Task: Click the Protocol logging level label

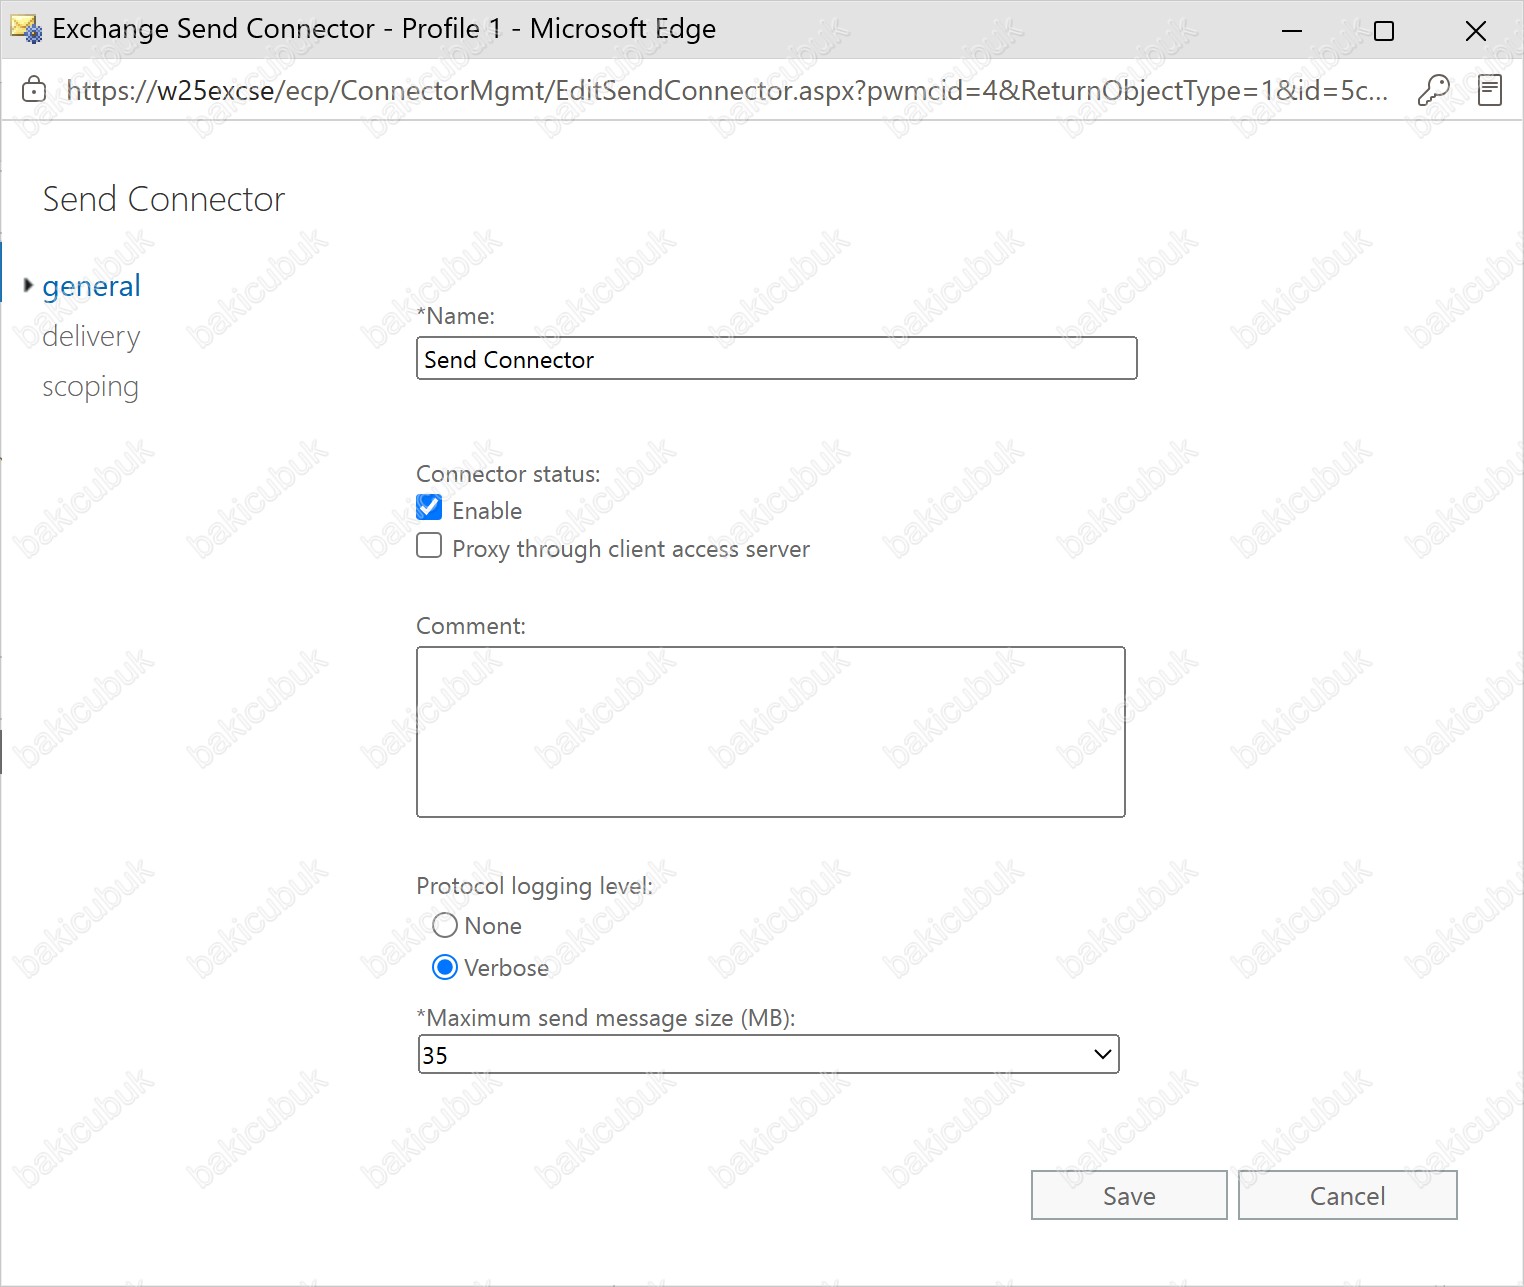Action: tap(534, 886)
